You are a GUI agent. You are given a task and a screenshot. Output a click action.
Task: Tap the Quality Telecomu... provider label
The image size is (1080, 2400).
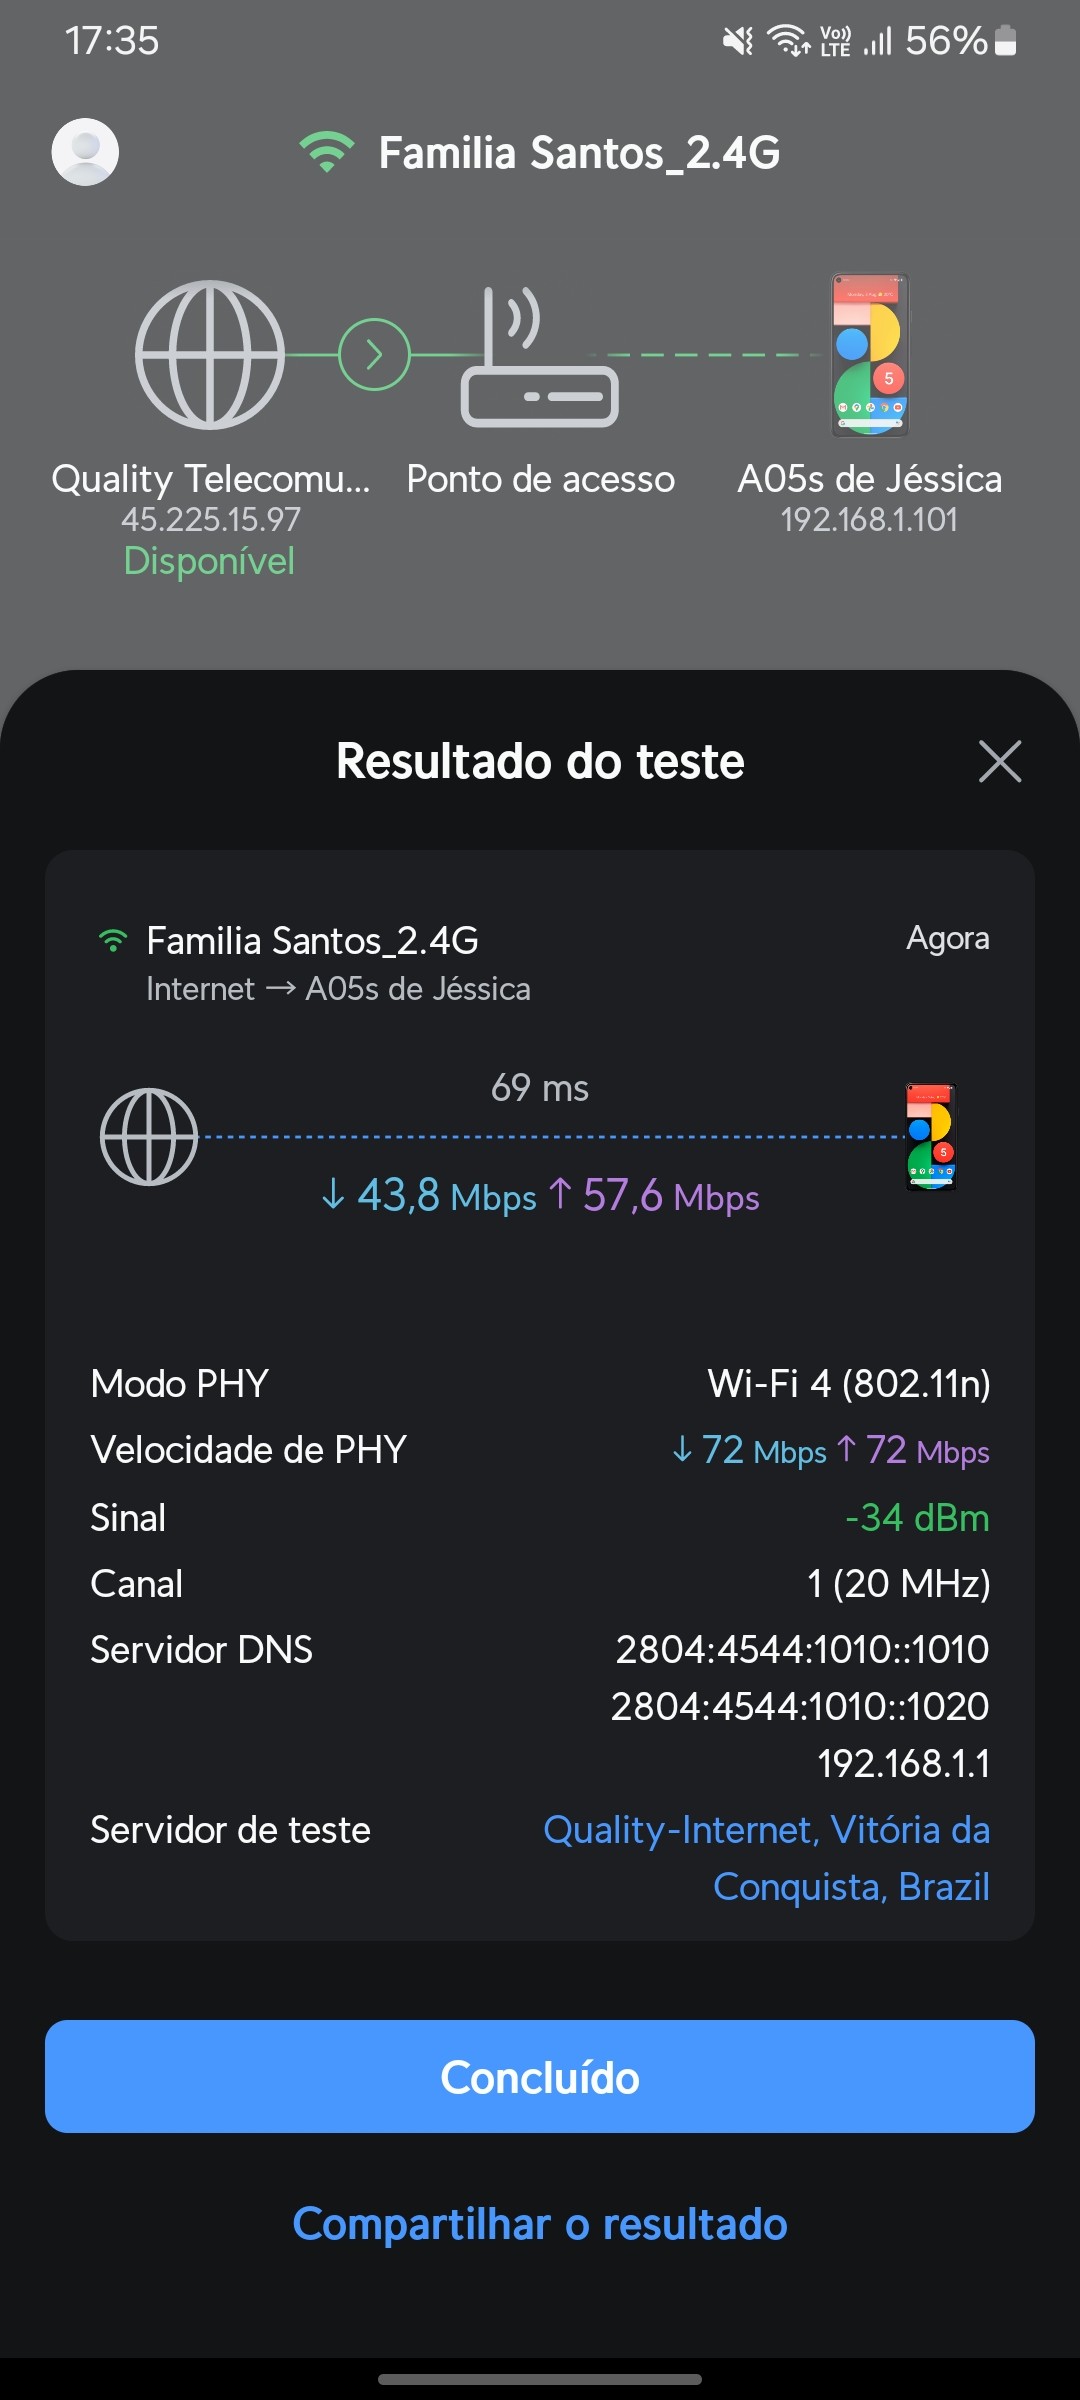(x=210, y=479)
